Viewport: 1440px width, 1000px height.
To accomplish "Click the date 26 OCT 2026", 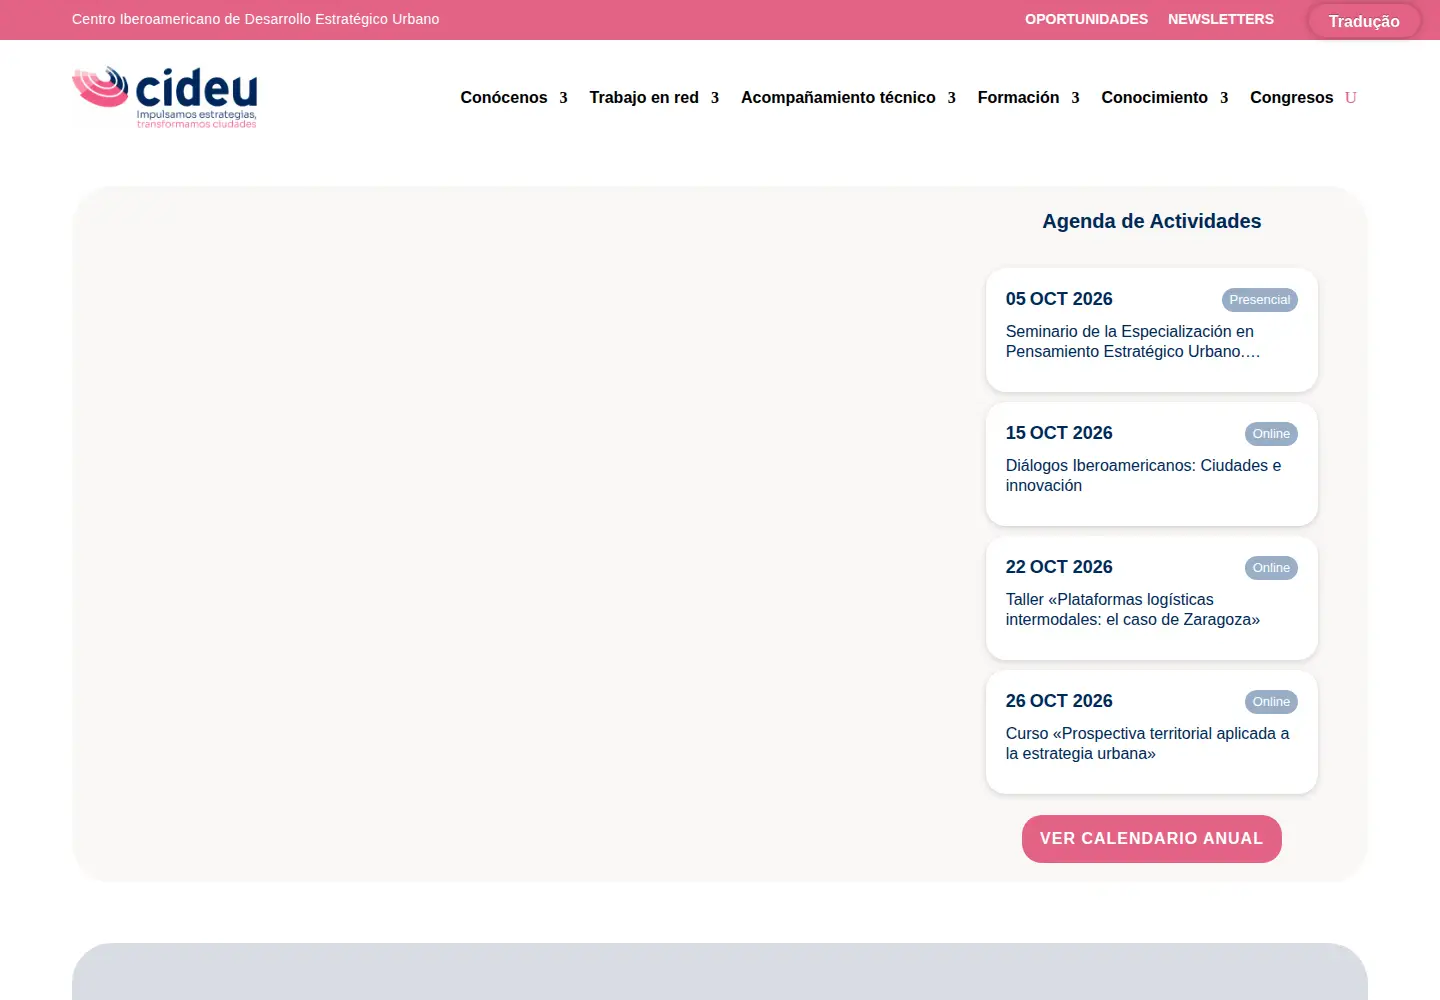I will click(x=1059, y=701).
